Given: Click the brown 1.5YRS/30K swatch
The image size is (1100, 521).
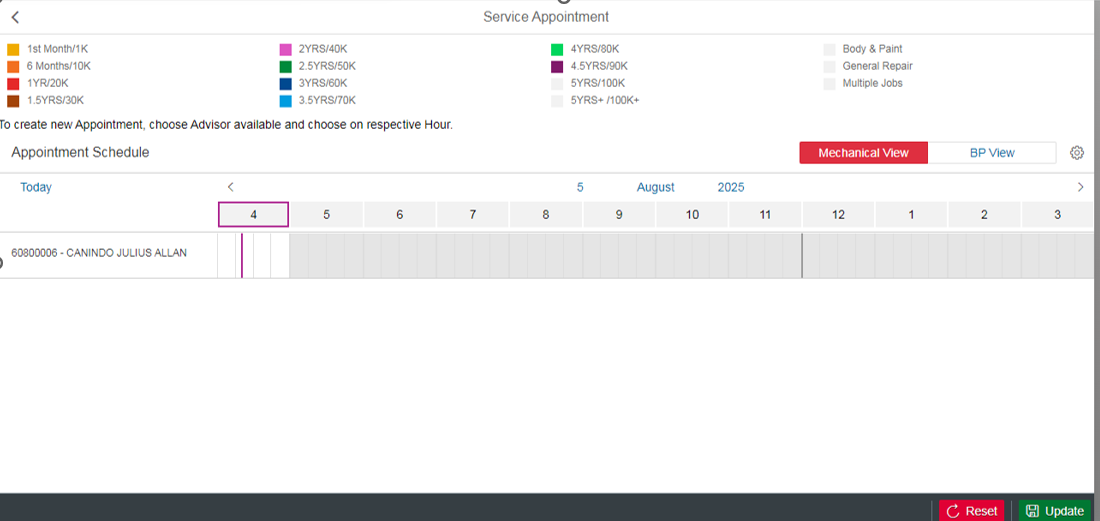Looking at the screenshot, I should pyautogui.click(x=13, y=101).
